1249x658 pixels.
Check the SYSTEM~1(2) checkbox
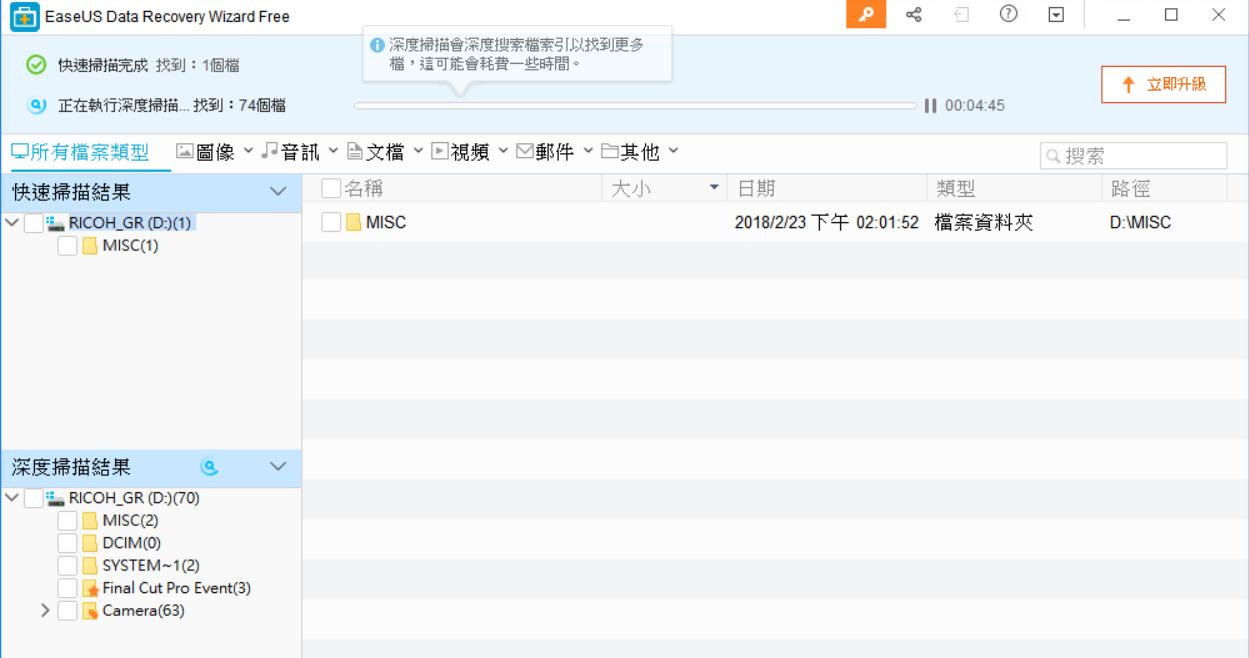[68, 566]
